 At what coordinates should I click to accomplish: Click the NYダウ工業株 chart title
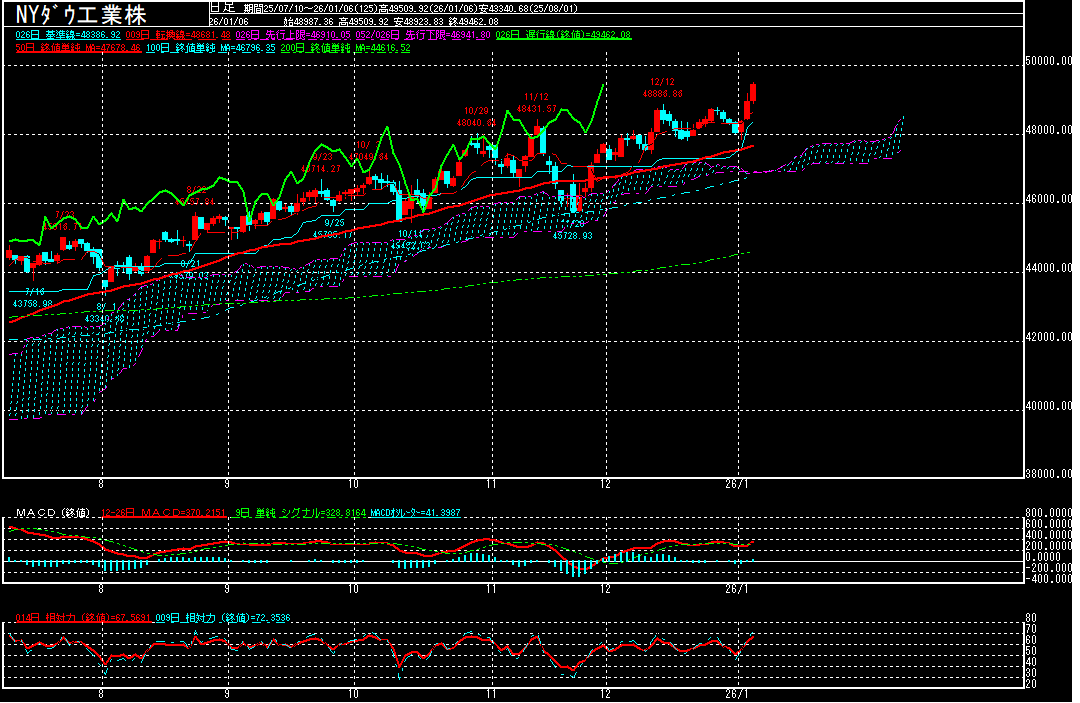[81, 15]
